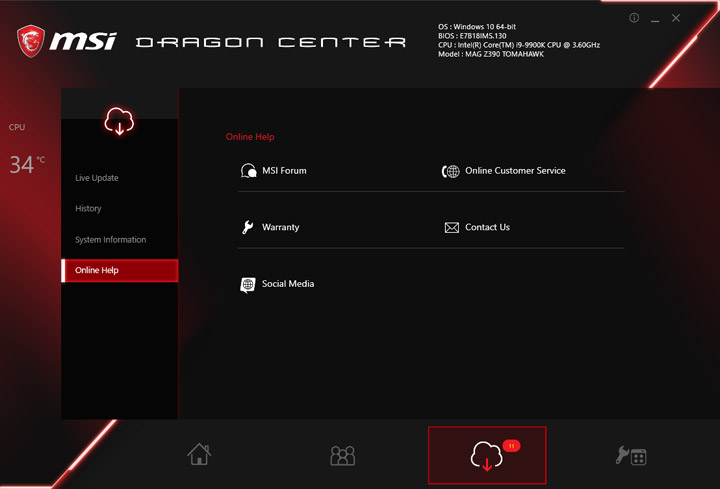Click the Contact Us envelope icon
This screenshot has height=489, width=720.
point(452,227)
